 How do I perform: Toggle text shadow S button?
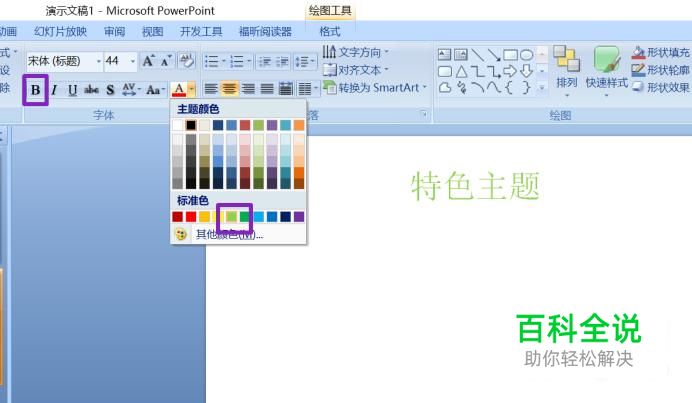point(110,90)
